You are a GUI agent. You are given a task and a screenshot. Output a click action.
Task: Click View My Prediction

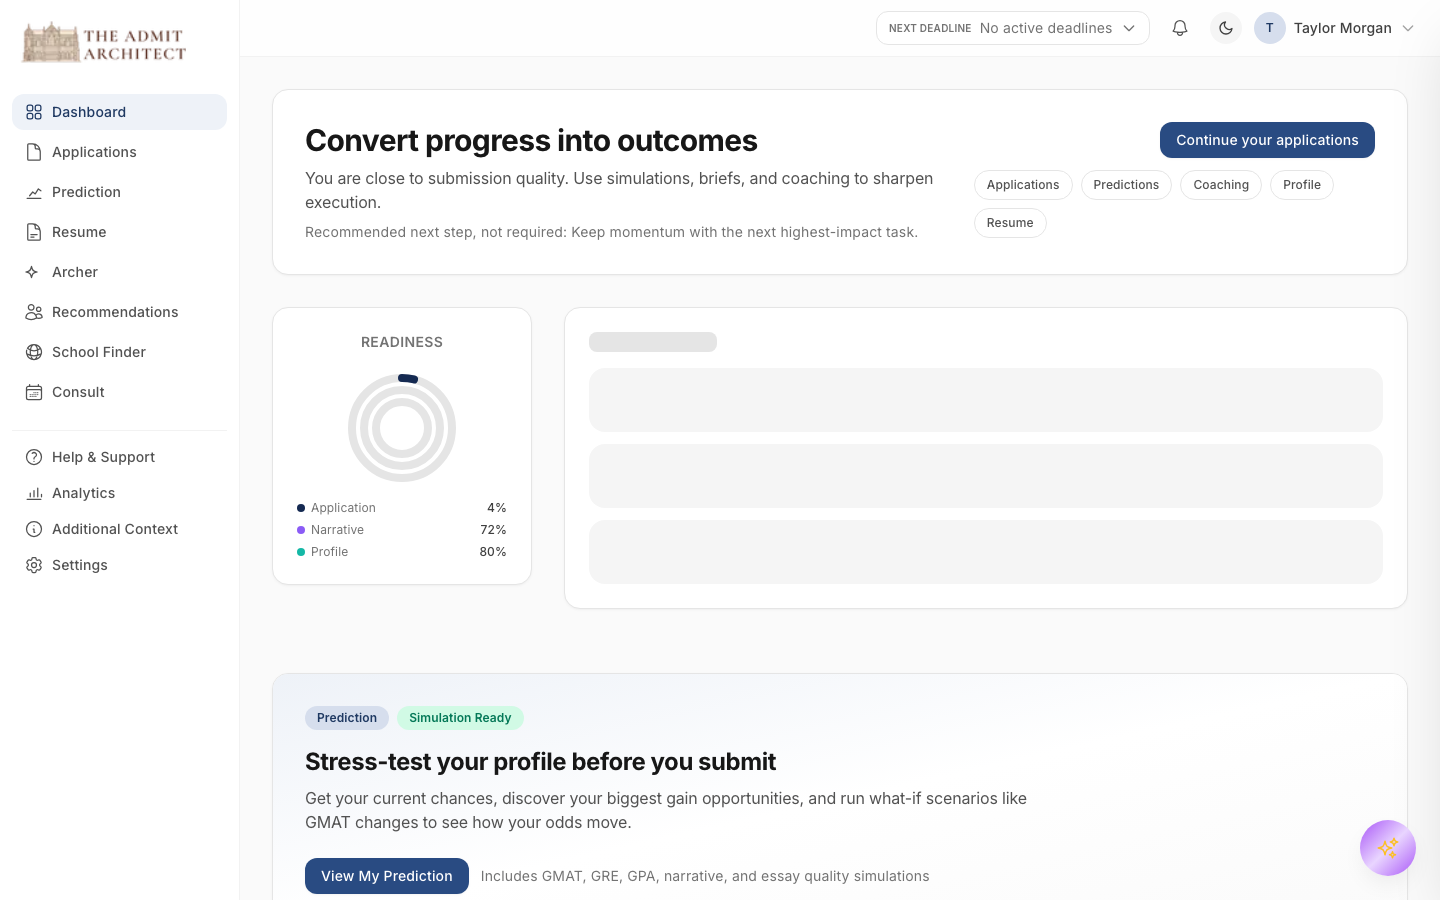pyautogui.click(x=386, y=876)
